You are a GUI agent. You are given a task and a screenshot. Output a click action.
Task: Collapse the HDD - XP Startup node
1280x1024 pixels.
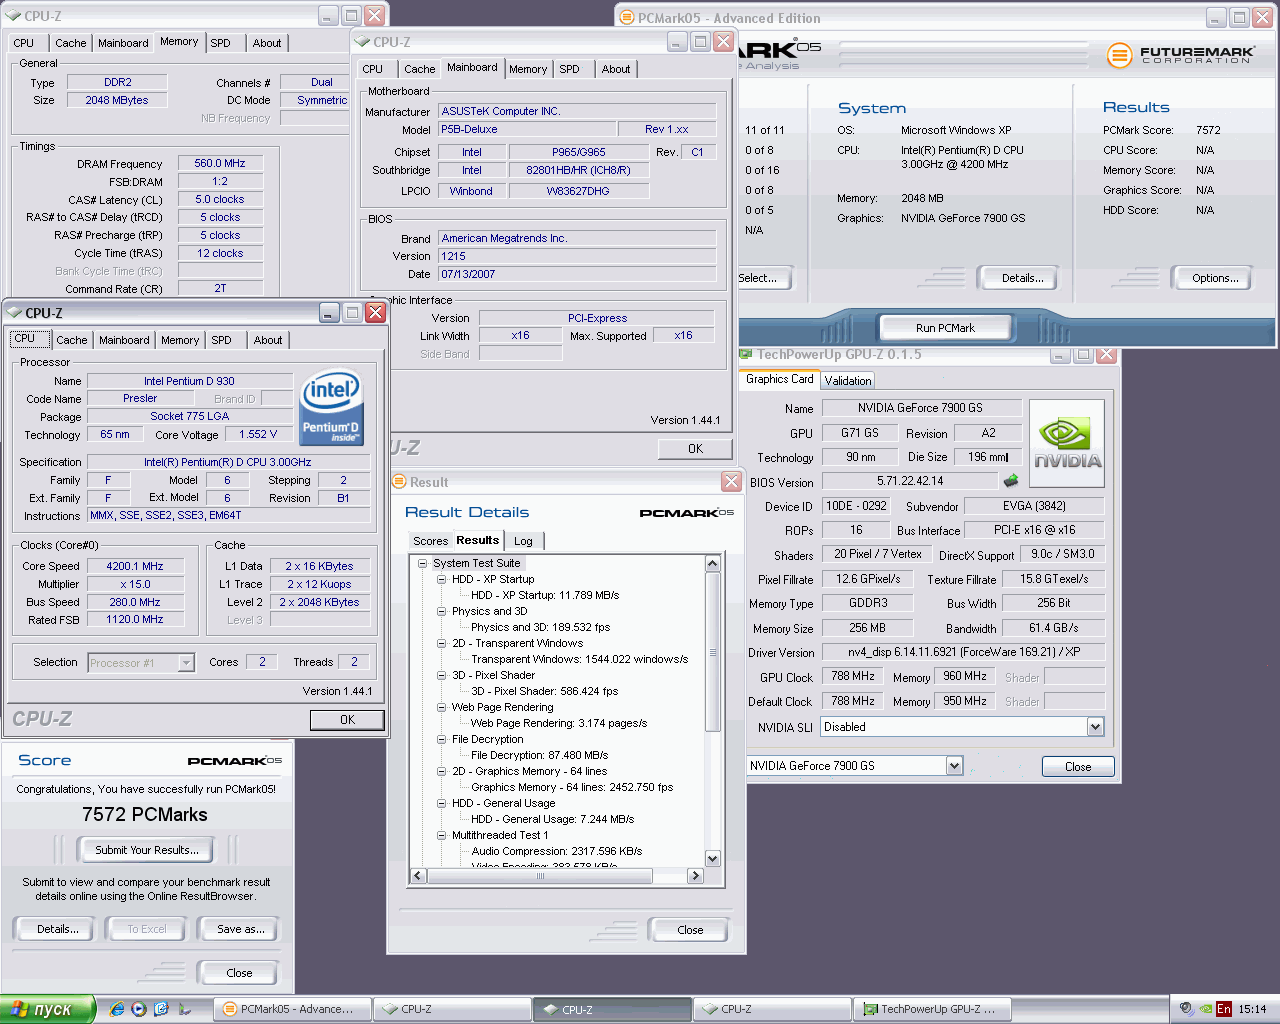point(441,579)
